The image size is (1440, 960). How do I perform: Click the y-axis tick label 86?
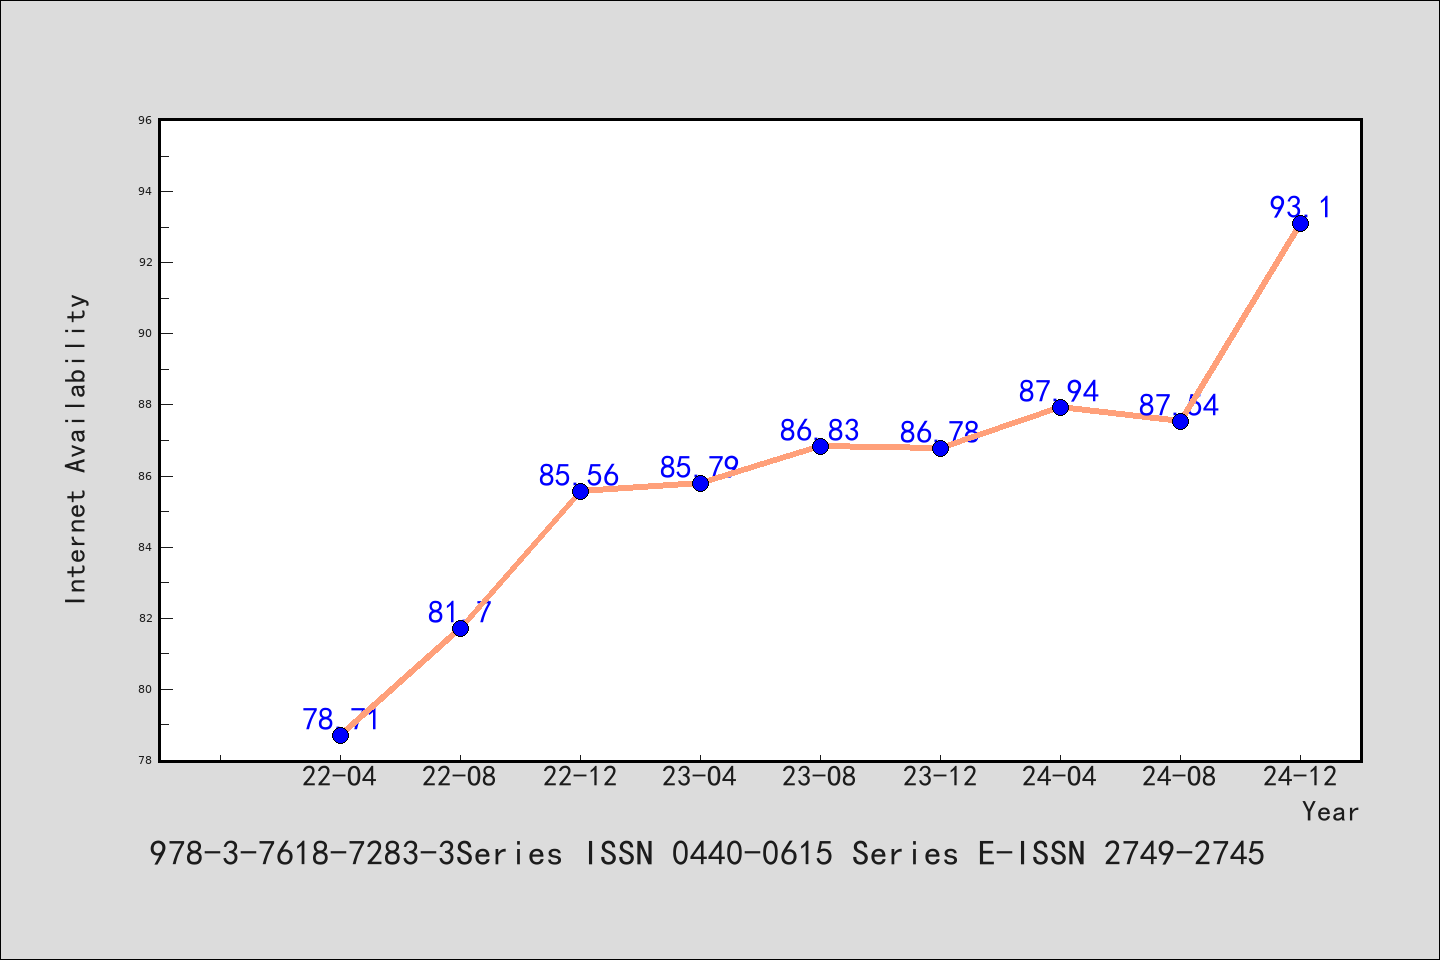145,476
